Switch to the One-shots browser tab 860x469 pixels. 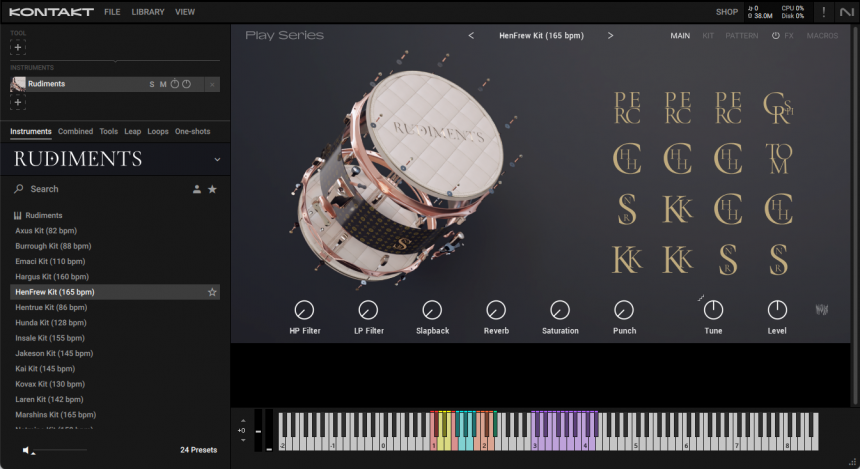pyautogui.click(x=193, y=131)
